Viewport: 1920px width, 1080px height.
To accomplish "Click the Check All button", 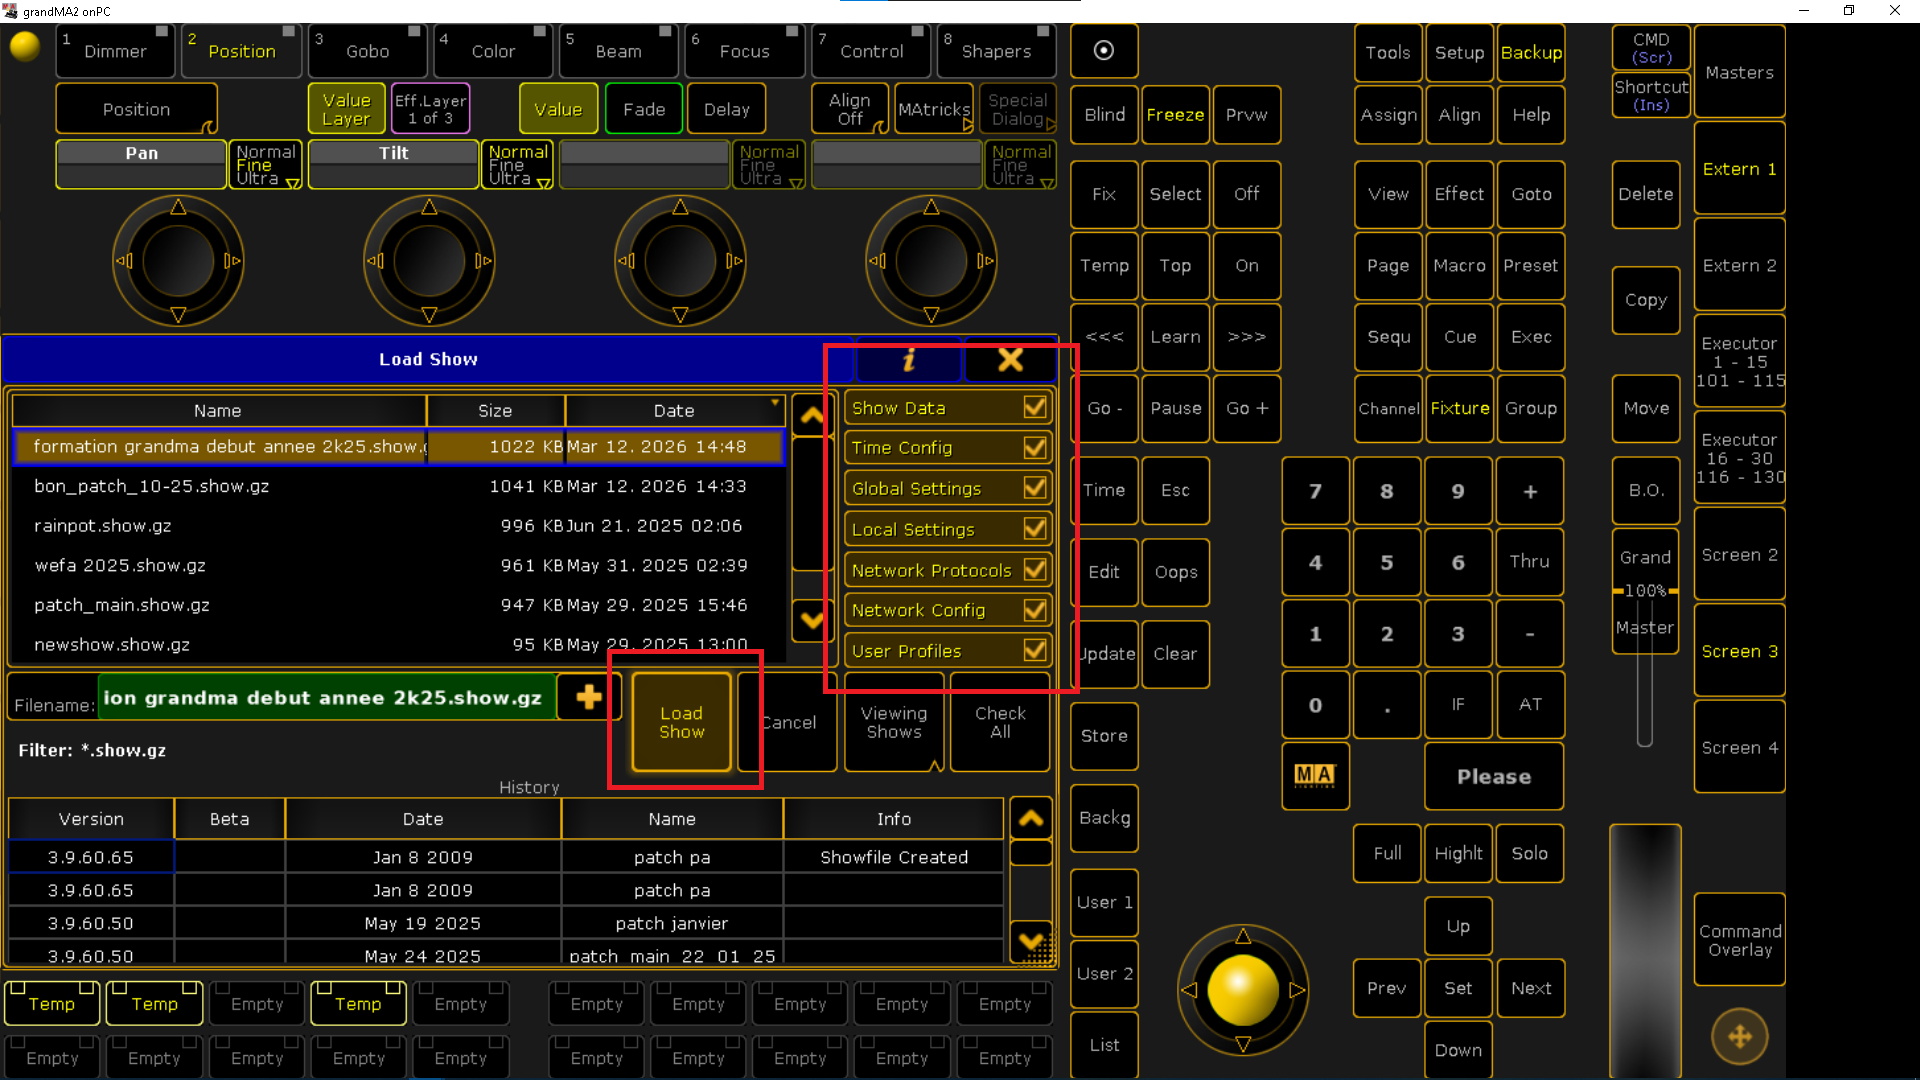I will [x=1000, y=722].
